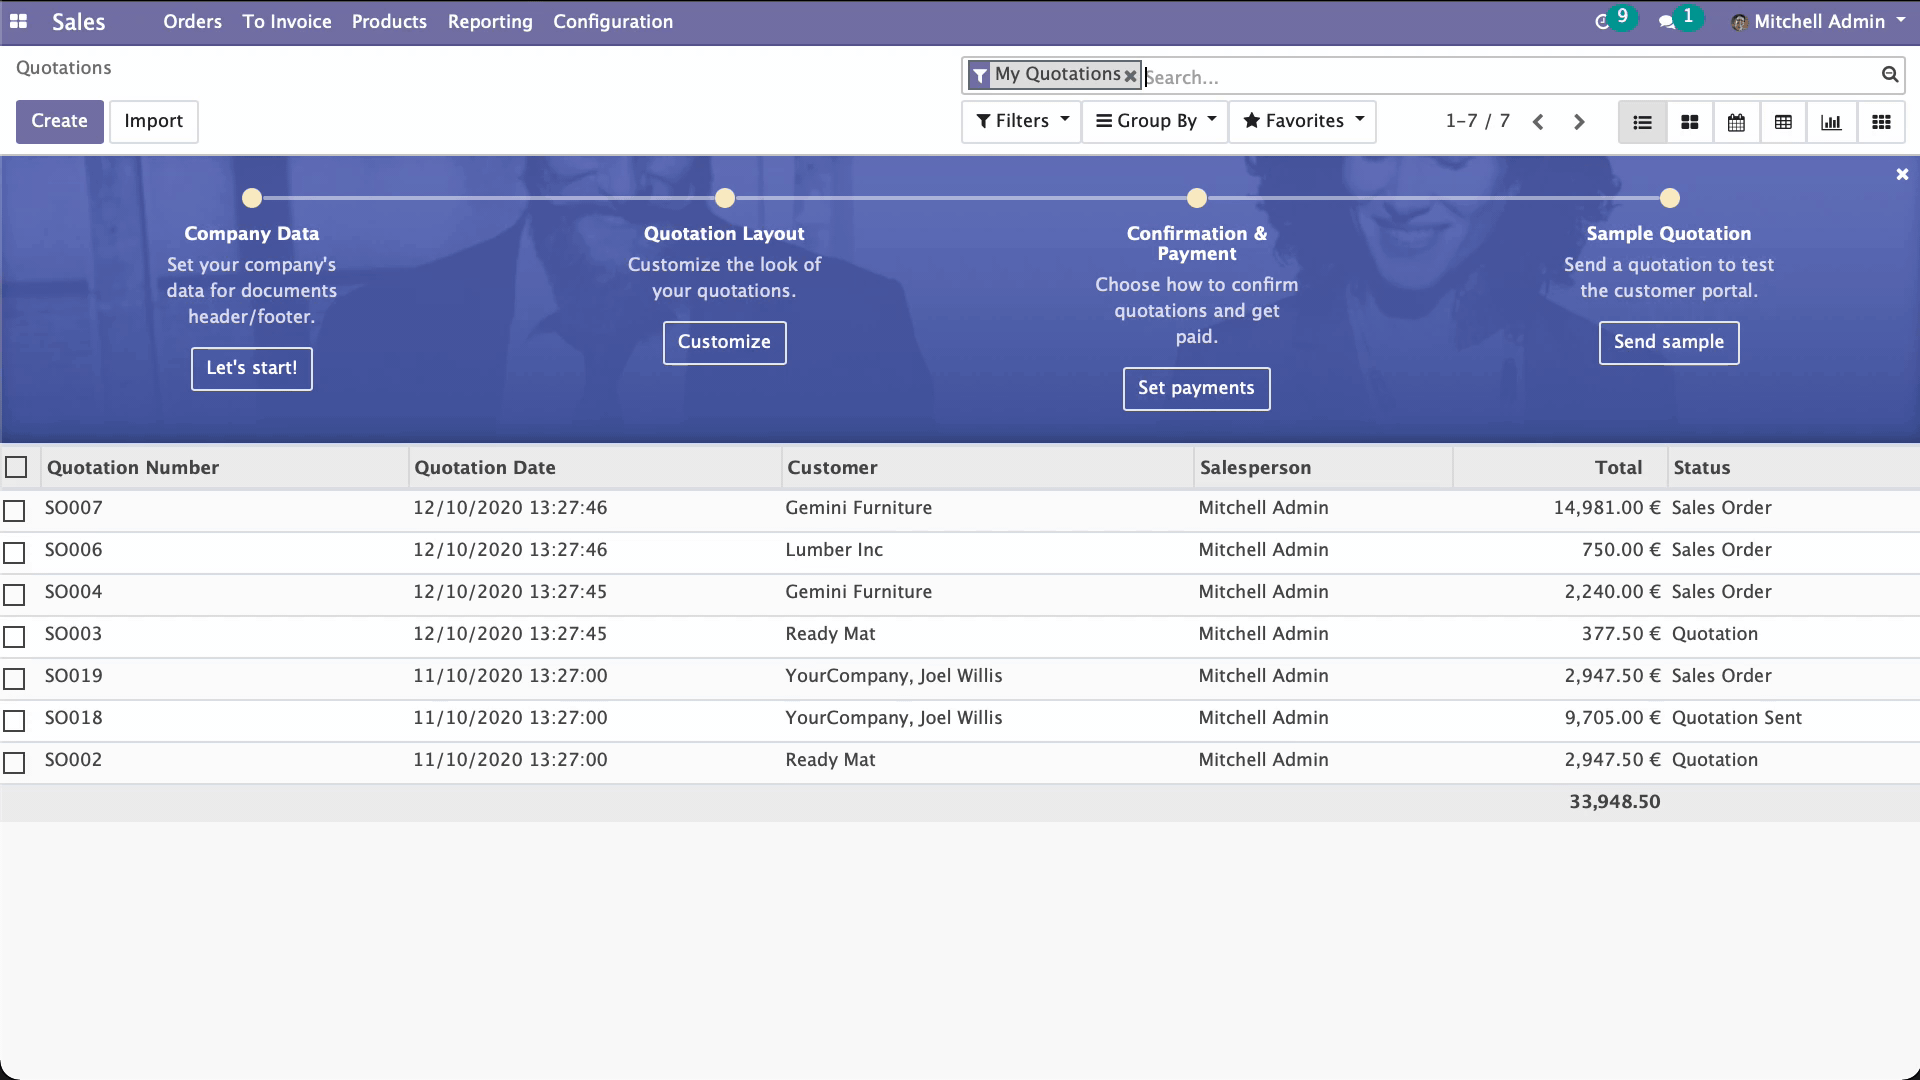Open activities clock notification icon
Image resolution: width=1920 pixels, height=1080 pixels.
click(x=1603, y=21)
